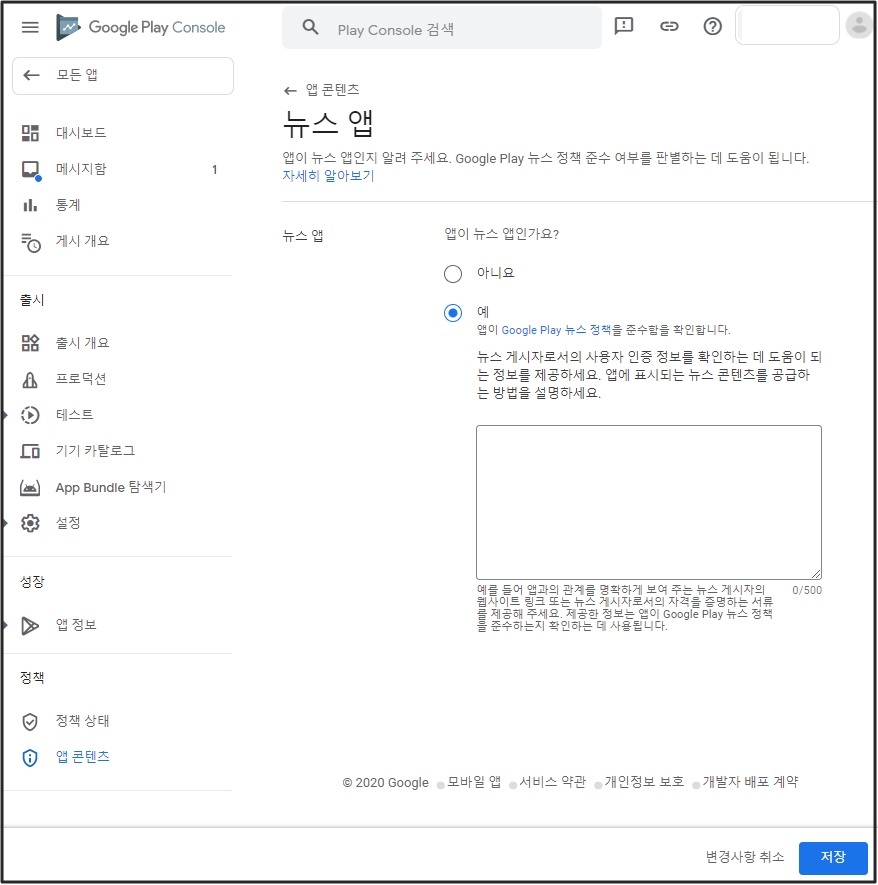Open the 개발자 배포 계약 footer link
This screenshot has height=885, width=878.
click(750, 782)
